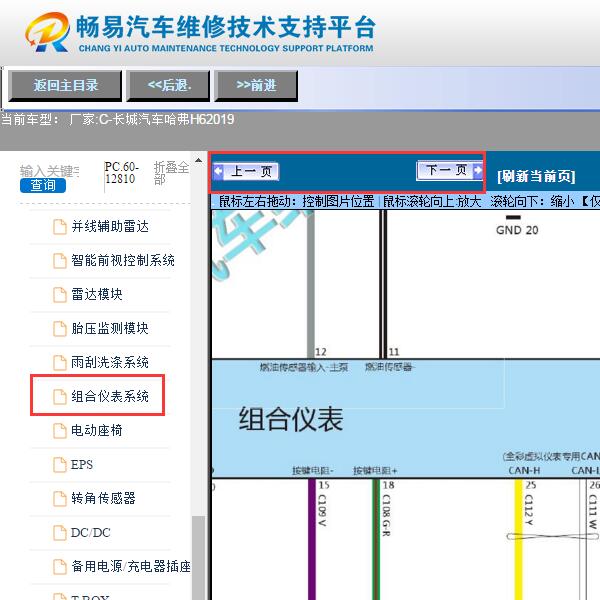Select the EPS item in the list

click(82, 465)
